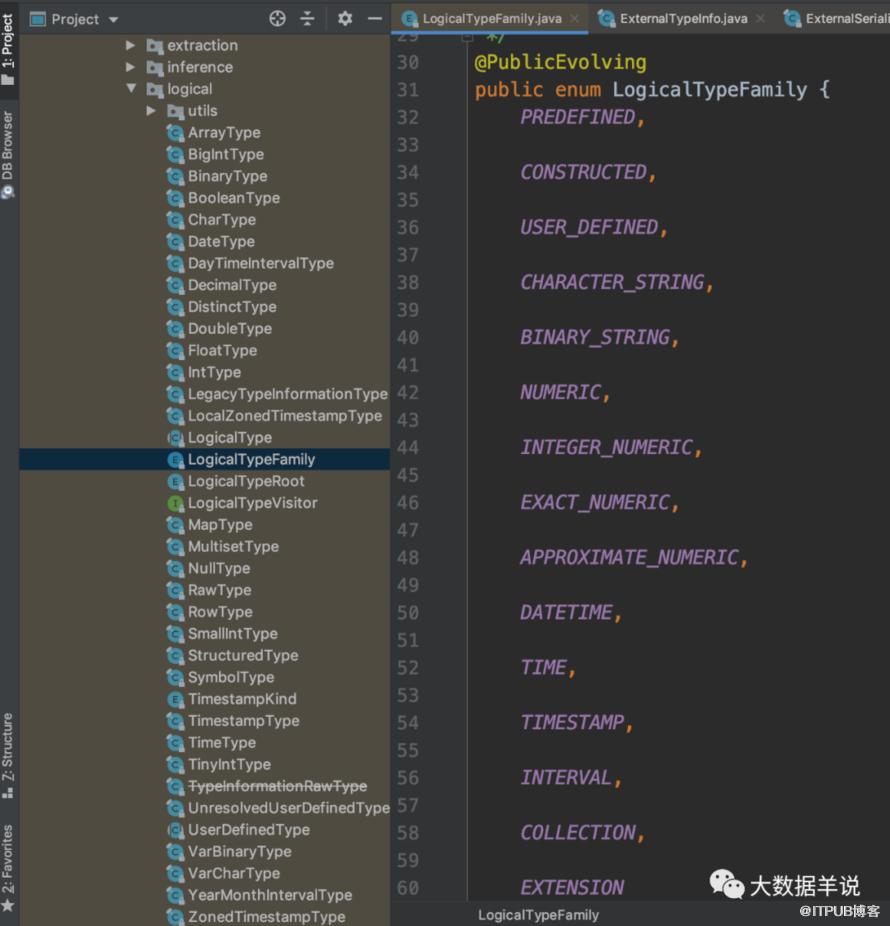890x926 pixels.
Task: Close the LogicalTypeFamily.java tab
Action: [574, 19]
